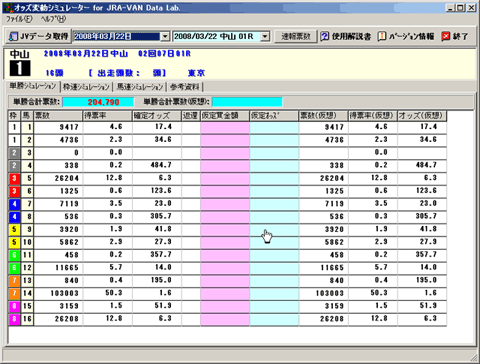This screenshot has height=364, width=480.
Task: Click pink 仮定買金額 cell for horse 1
Action: [x=225, y=127]
